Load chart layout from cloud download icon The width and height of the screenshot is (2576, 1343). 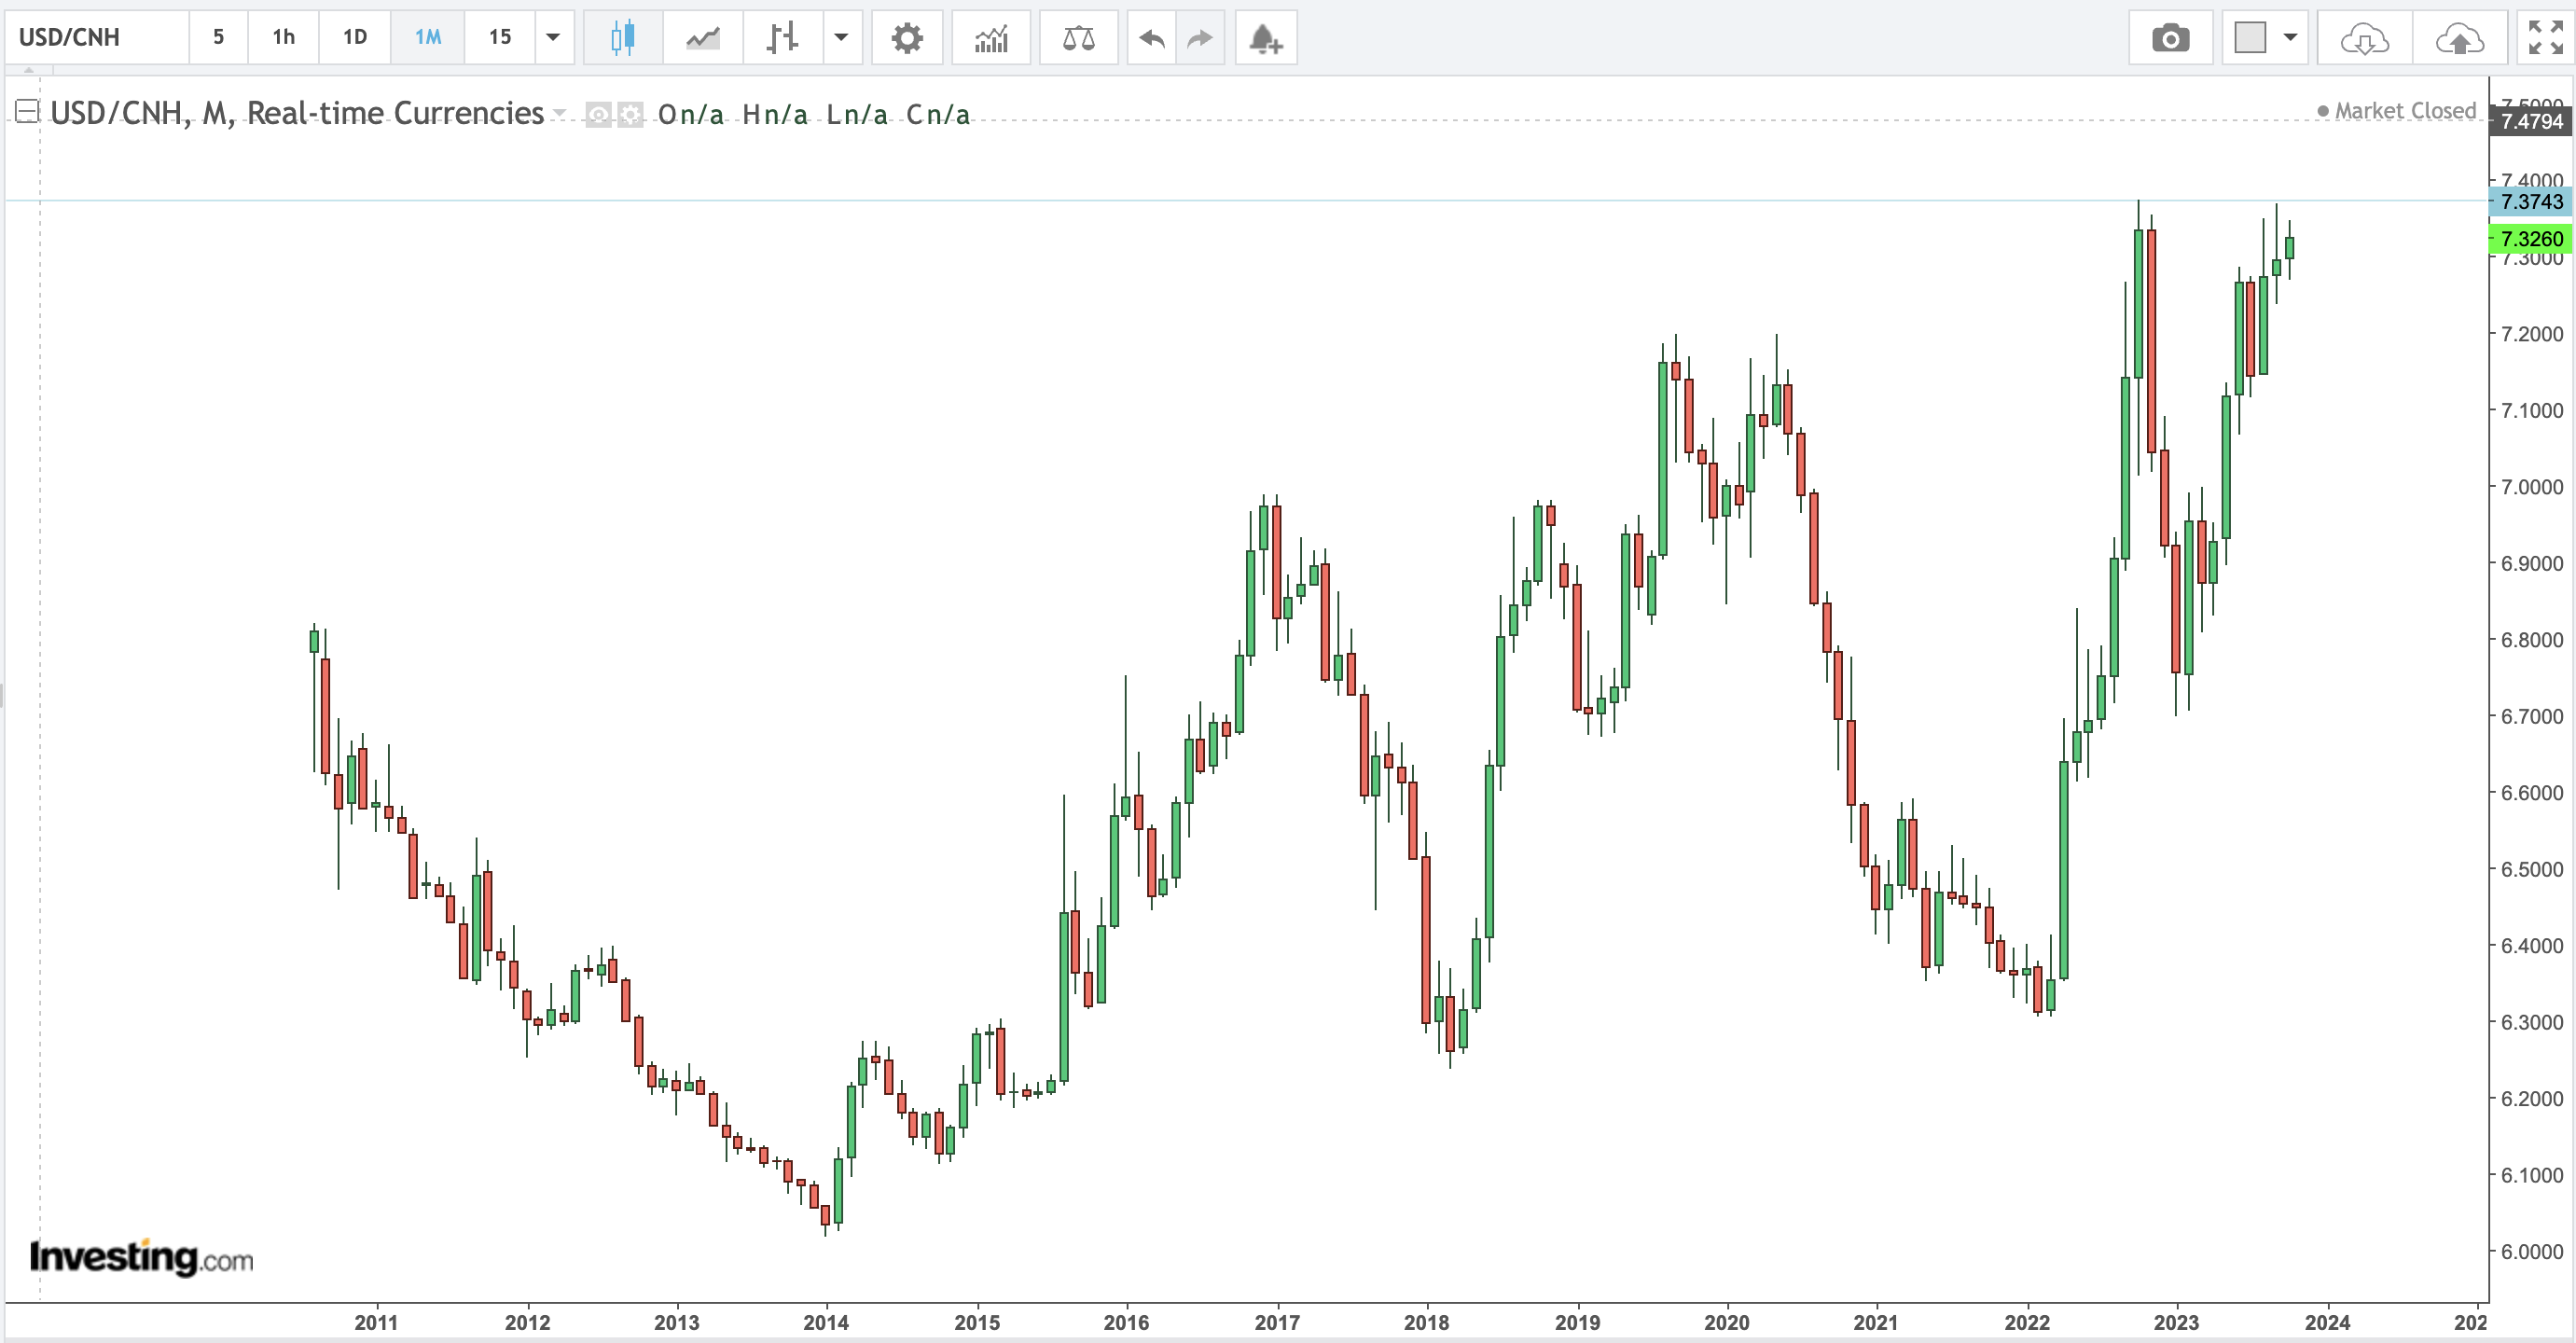tap(2365, 38)
